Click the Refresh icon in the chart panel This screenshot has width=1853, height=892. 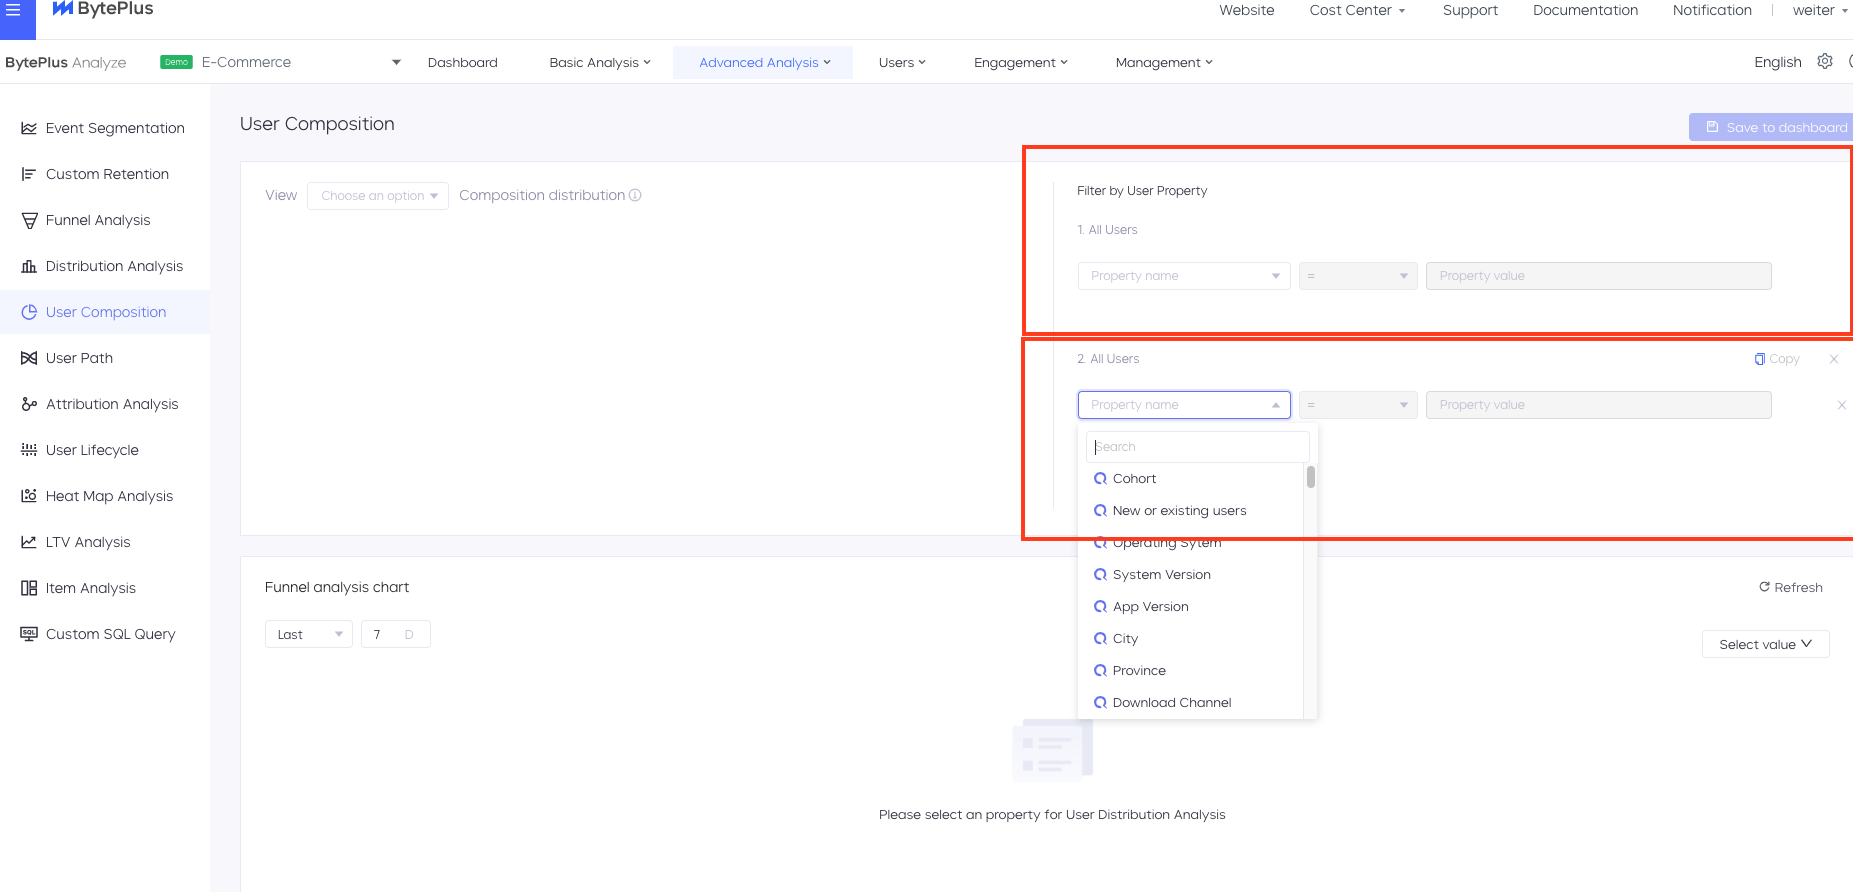click(1765, 587)
